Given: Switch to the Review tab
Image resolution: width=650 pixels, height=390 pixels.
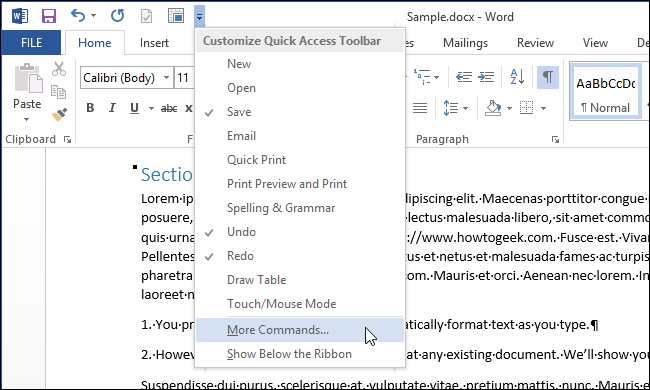Looking at the screenshot, I should point(535,43).
